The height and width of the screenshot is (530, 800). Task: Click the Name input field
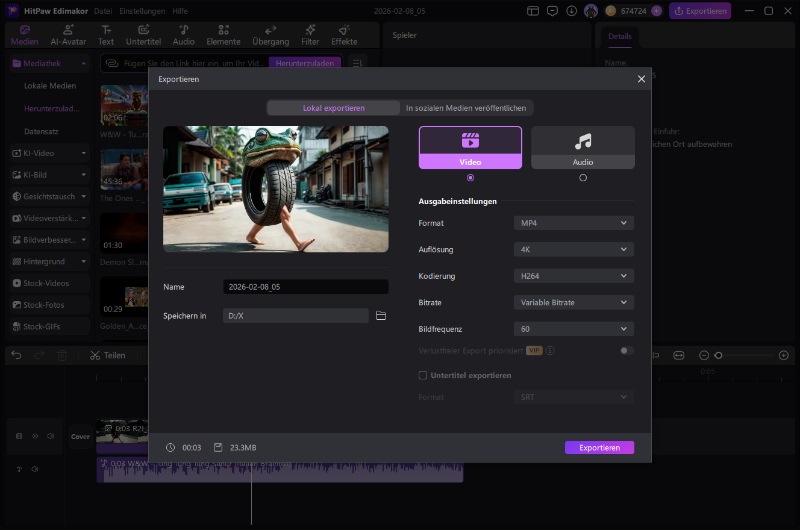point(305,287)
